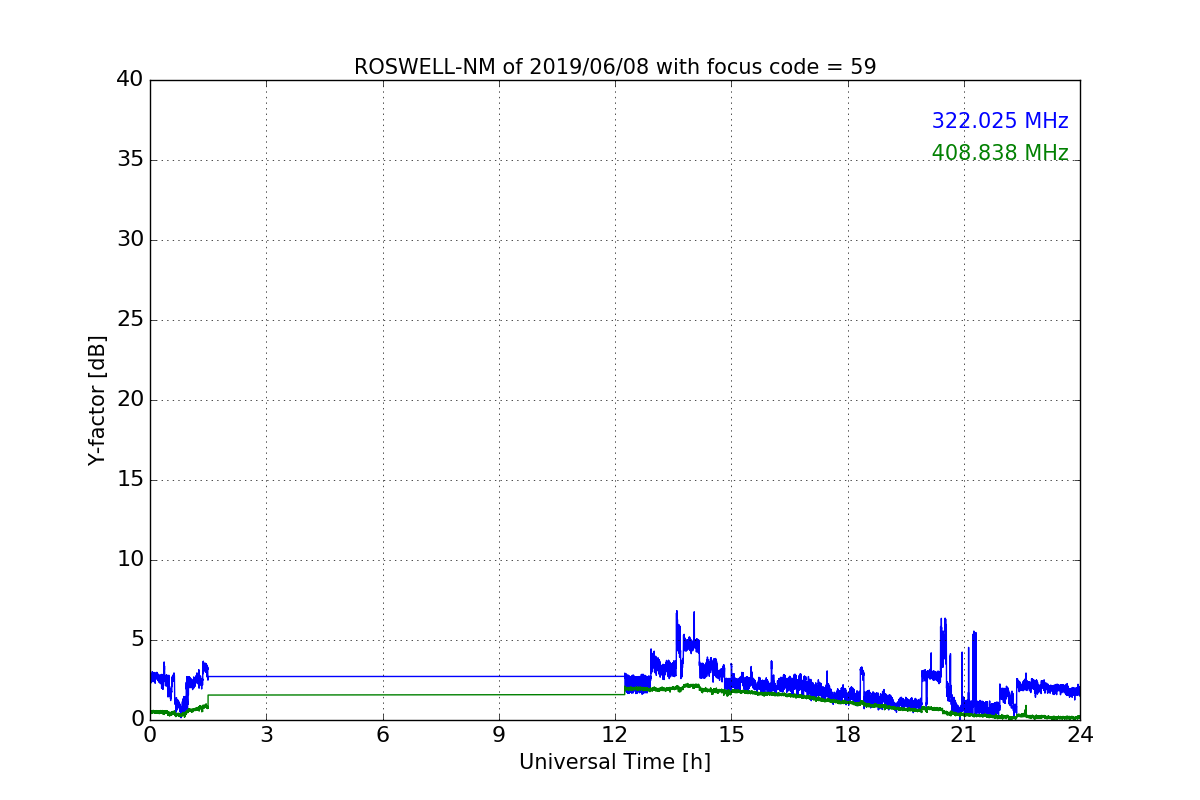Click x-axis tick label 18
This screenshot has height=800, width=1200.
(x=848, y=735)
